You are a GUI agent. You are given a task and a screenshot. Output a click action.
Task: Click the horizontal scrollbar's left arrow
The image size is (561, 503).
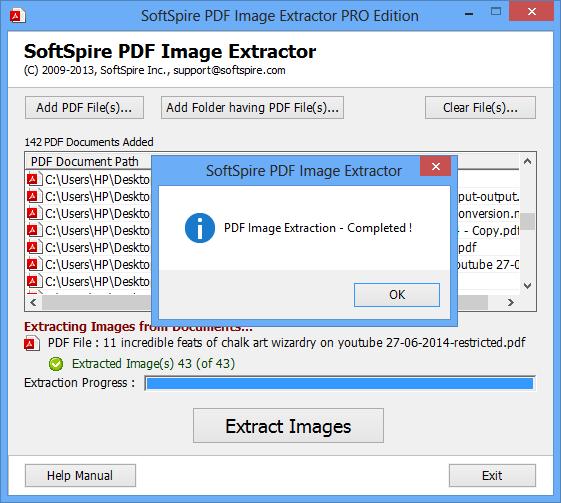tap(33, 303)
